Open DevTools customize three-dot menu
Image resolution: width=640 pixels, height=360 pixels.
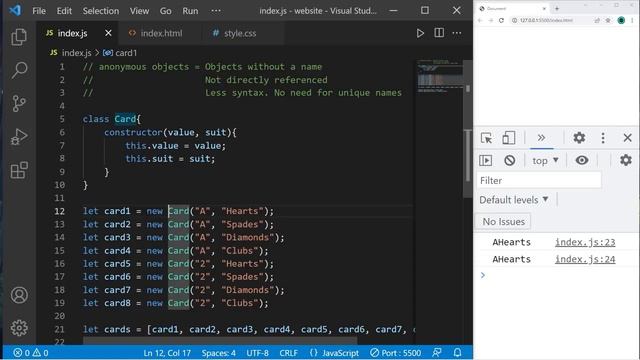[x=603, y=138]
